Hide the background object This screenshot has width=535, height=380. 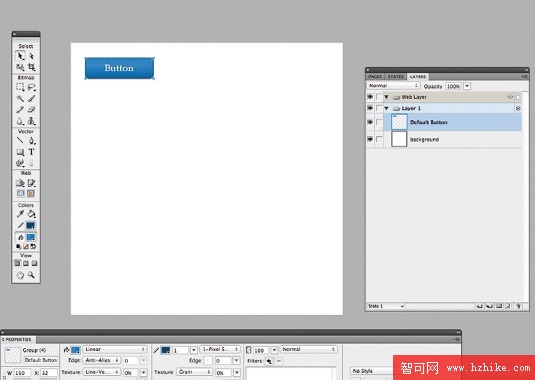[x=370, y=139]
